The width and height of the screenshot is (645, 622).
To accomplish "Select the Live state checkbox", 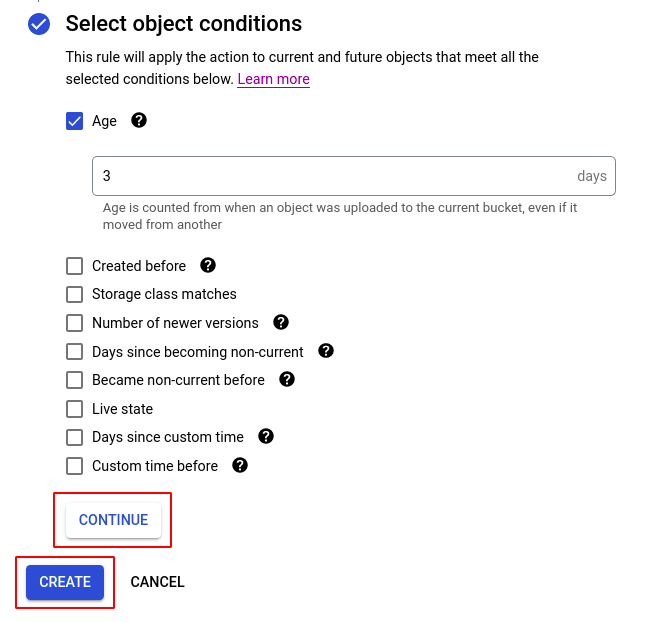I will (x=74, y=409).
